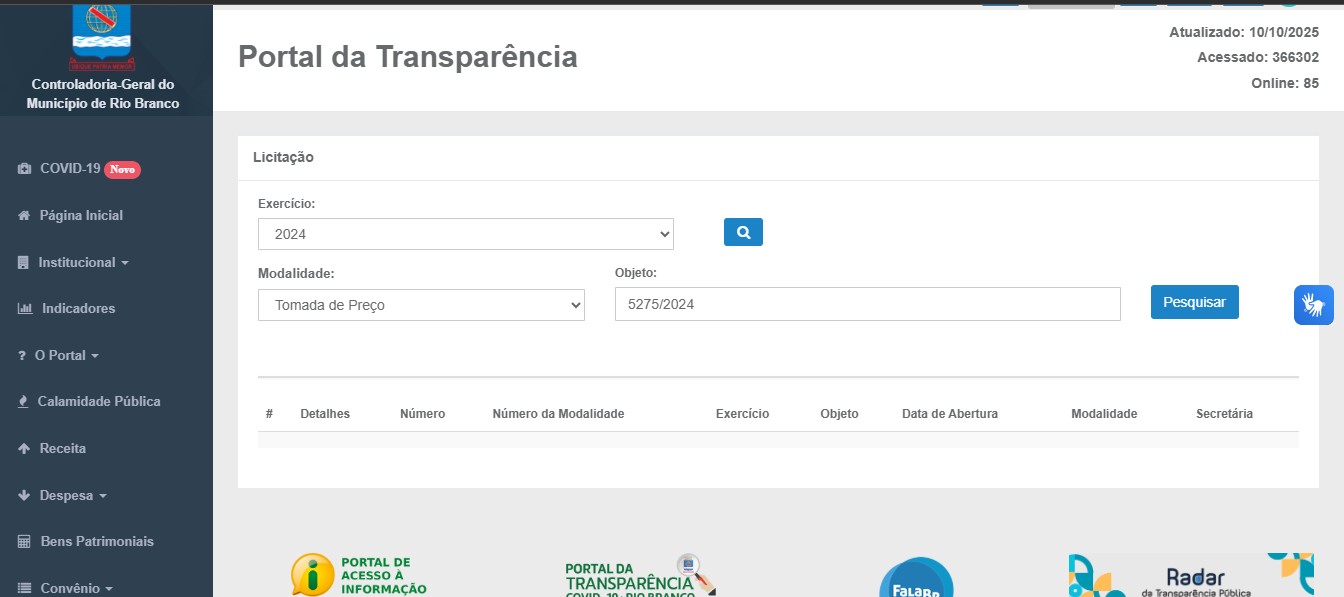Image resolution: width=1344 pixels, height=597 pixels.
Task: Click the Objeto text input field
Action: [x=867, y=305]
